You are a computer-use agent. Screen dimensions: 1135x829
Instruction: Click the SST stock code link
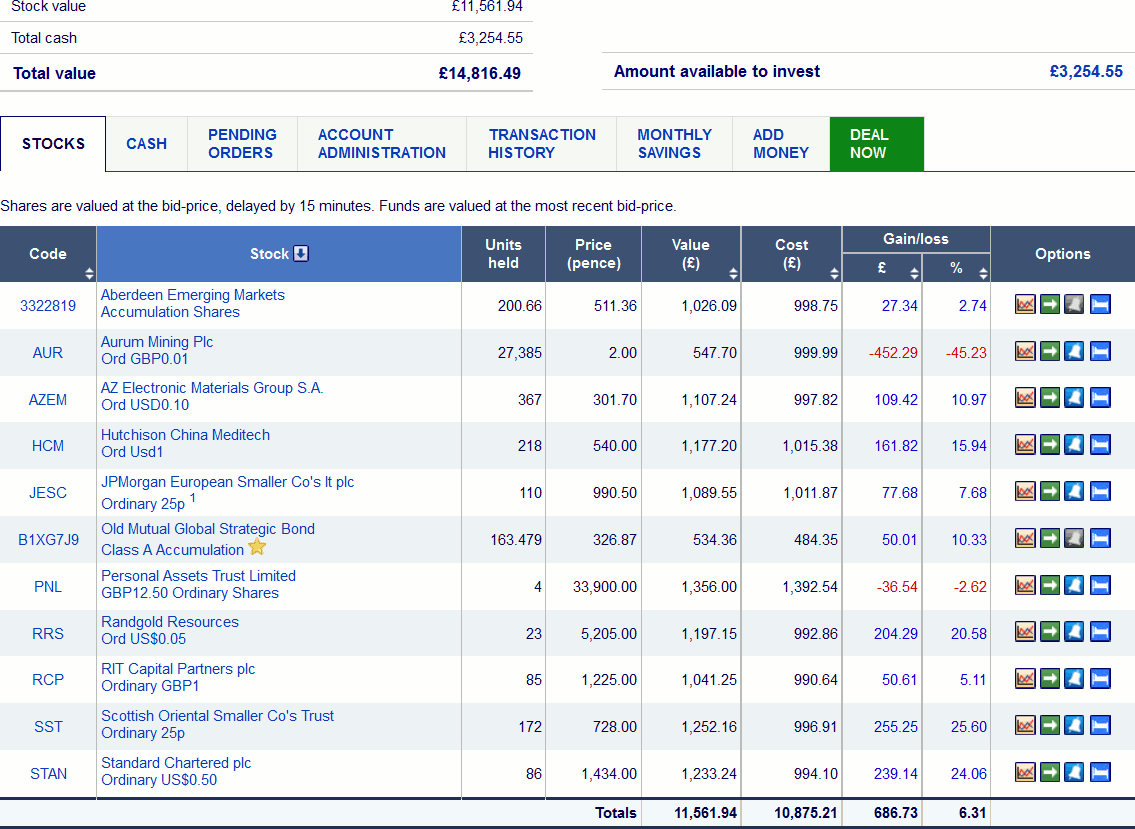pos(48,727)
